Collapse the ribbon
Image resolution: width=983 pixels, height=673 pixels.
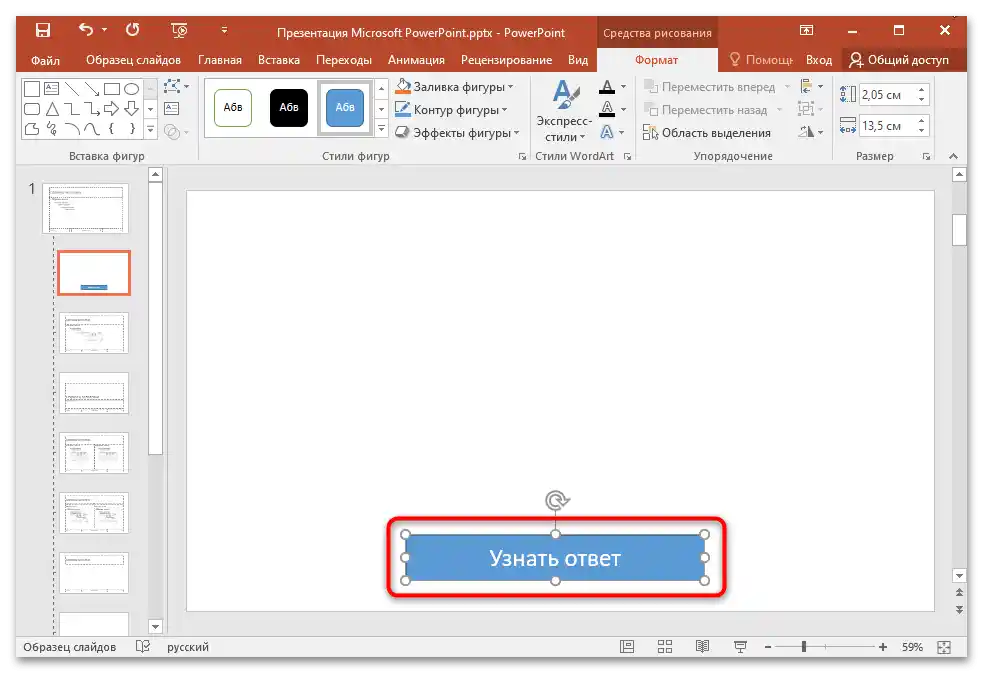coord(954,156)
